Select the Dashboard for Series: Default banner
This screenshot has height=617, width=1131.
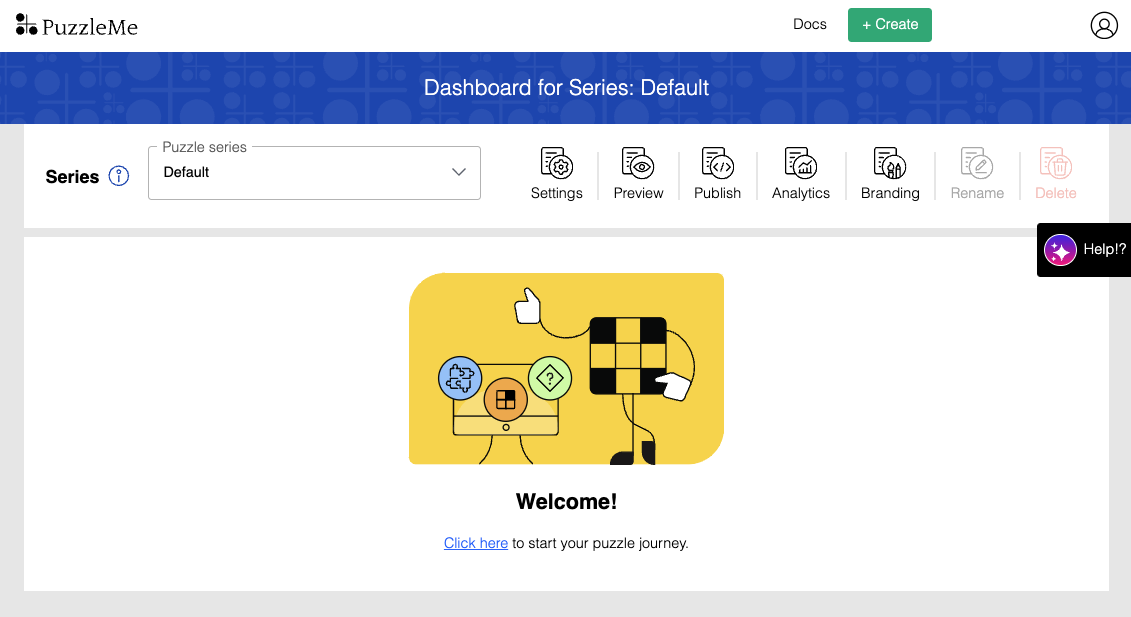point(566,88)
